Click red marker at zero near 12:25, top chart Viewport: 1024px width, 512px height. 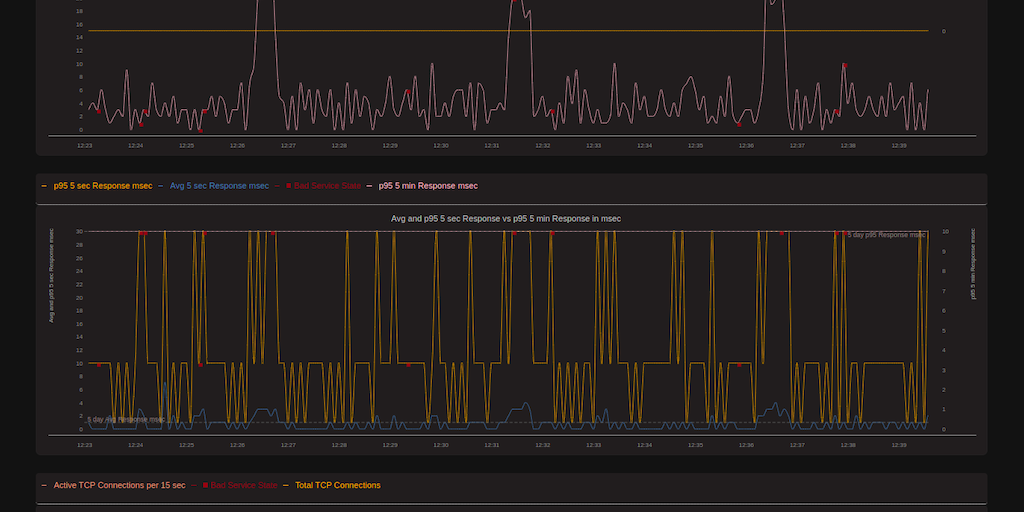point(199,129)
